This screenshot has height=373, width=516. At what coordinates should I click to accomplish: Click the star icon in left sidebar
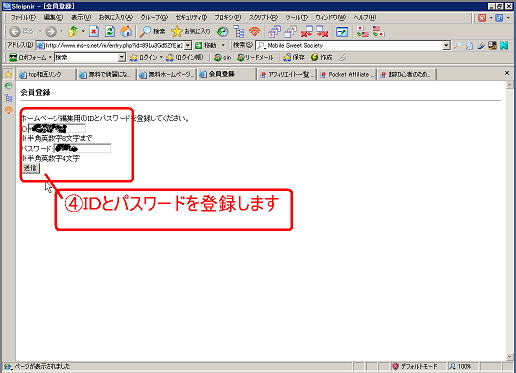pos(8,74)
